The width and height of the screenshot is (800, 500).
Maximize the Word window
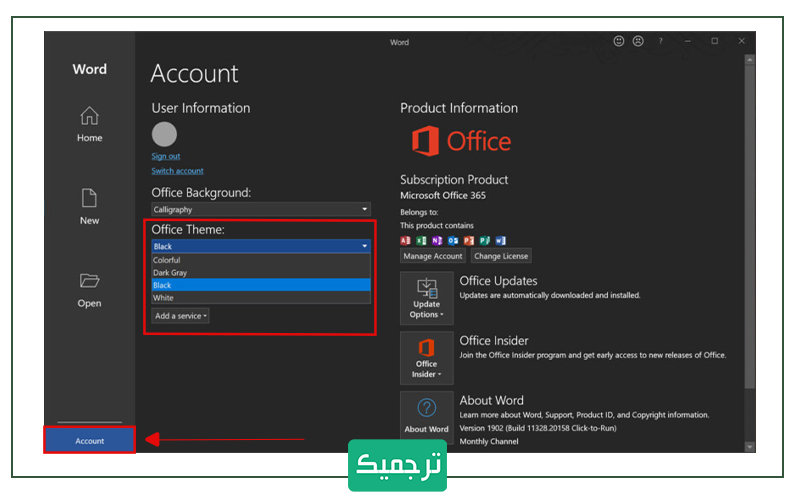click(714, 41)
